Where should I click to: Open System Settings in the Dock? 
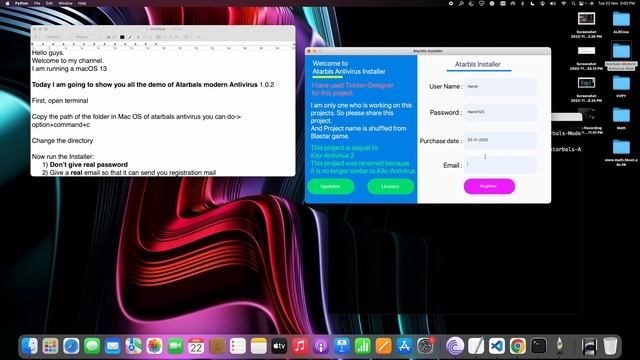425,347
